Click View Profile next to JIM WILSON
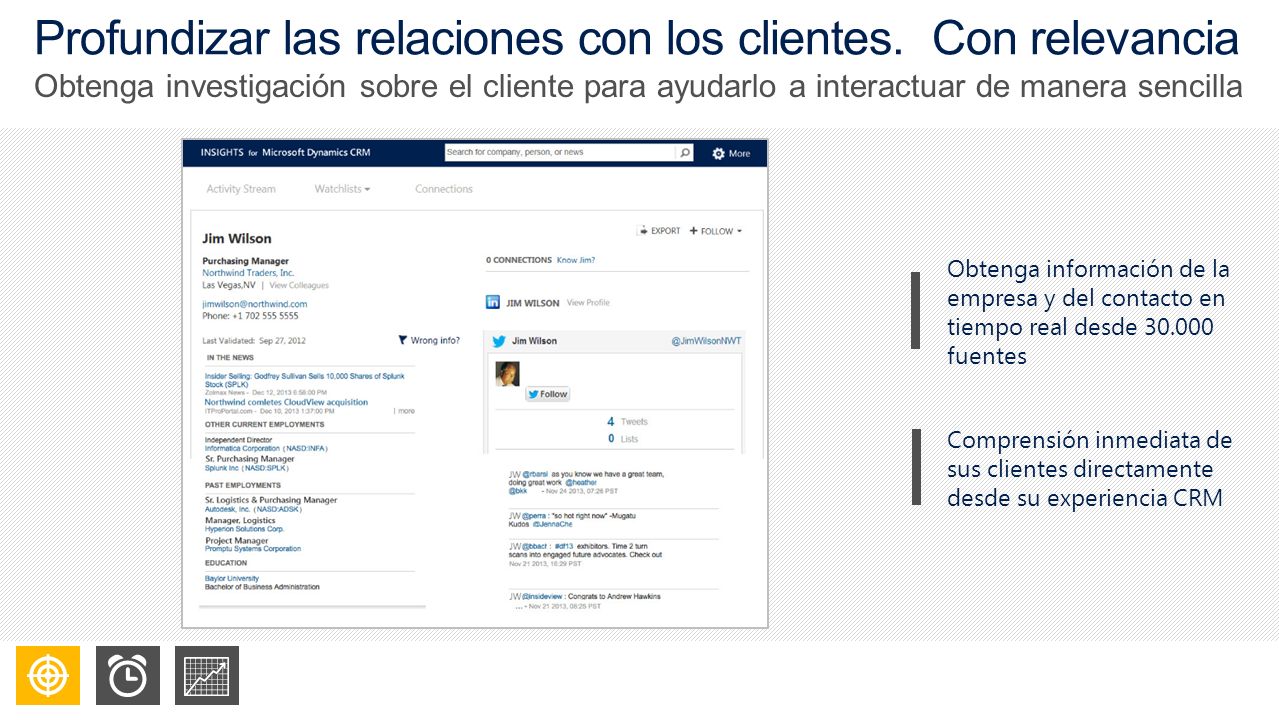This screenshot has height=720, width=1279. (588, 302)
